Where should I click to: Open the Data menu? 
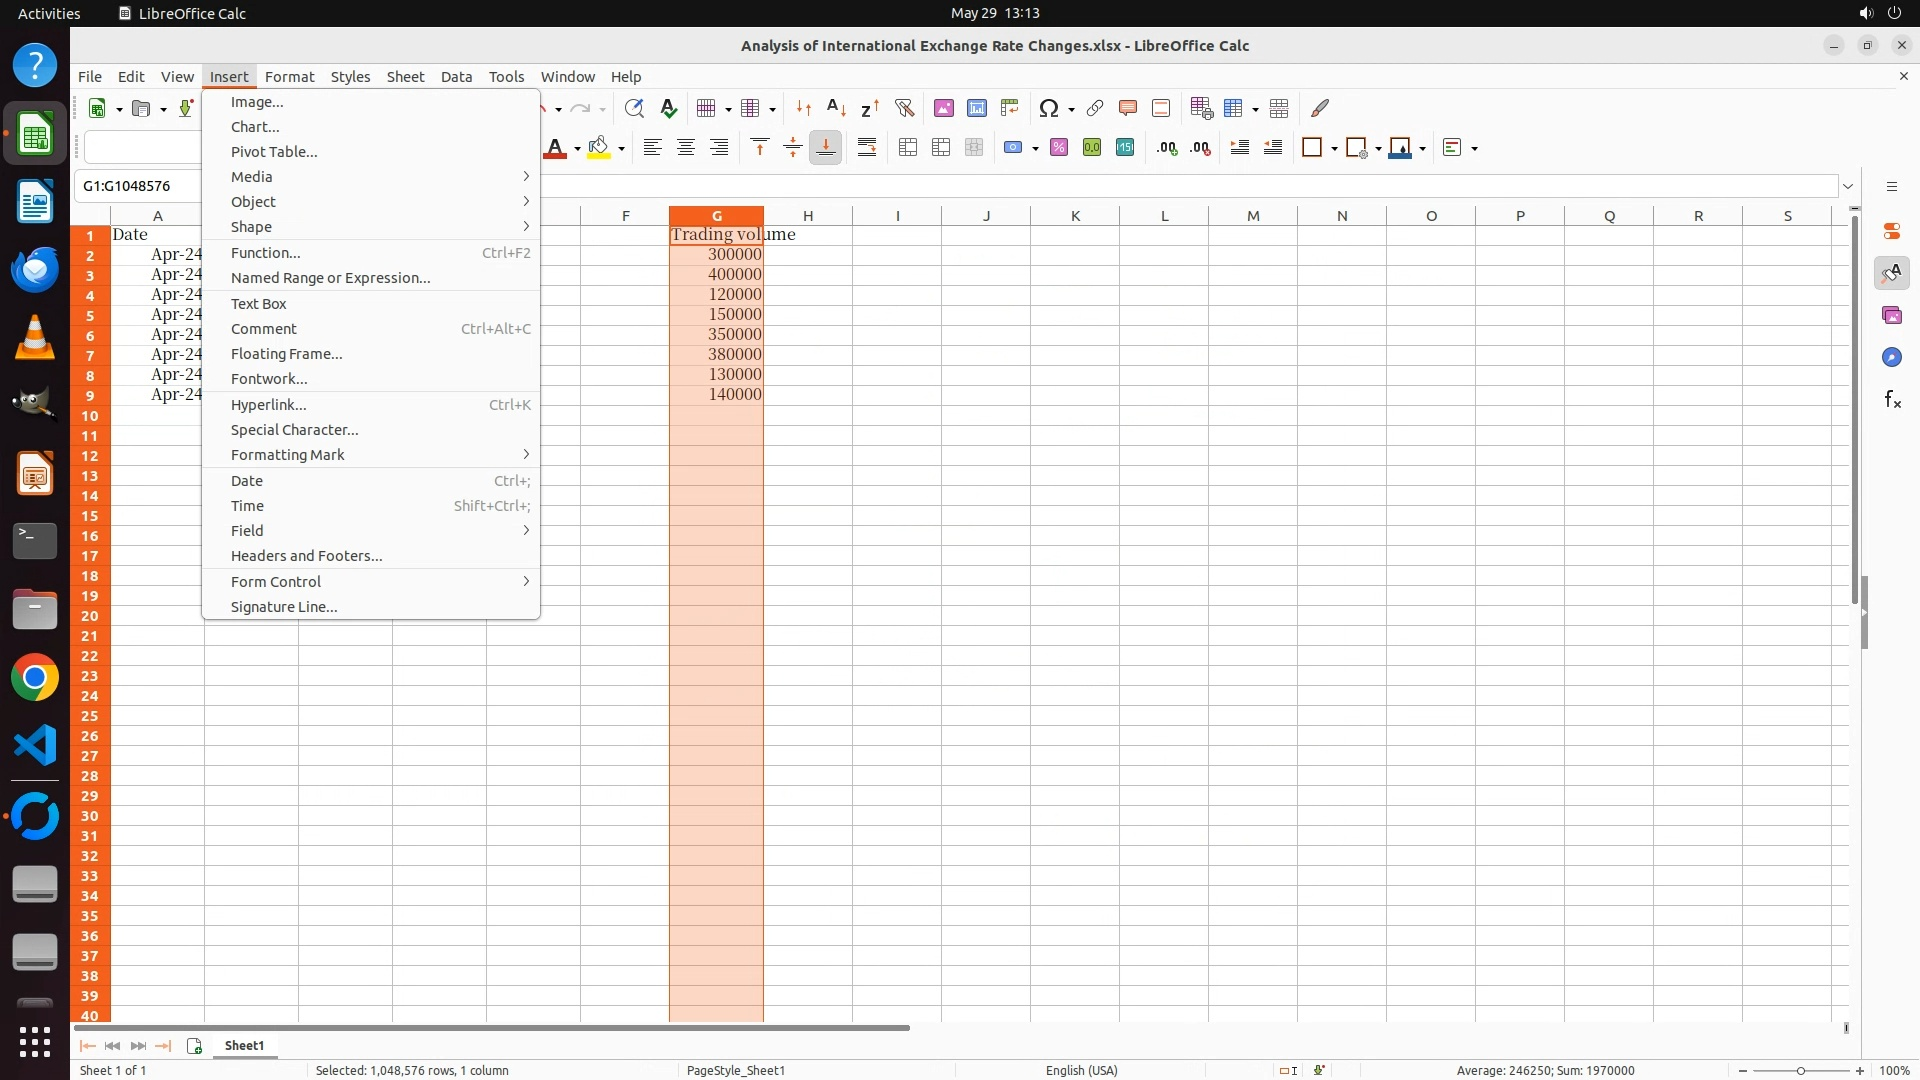point(456,77)
